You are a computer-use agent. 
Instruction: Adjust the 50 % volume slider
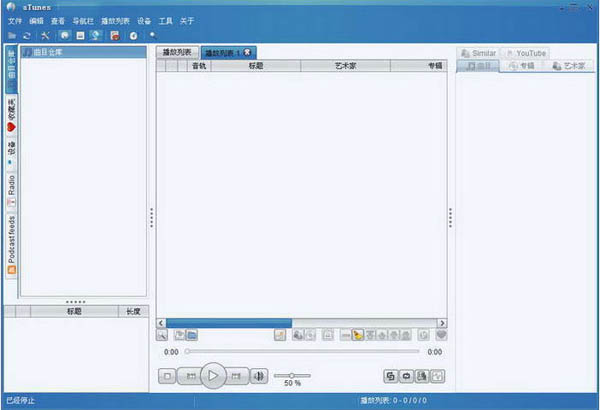[291, 375]
